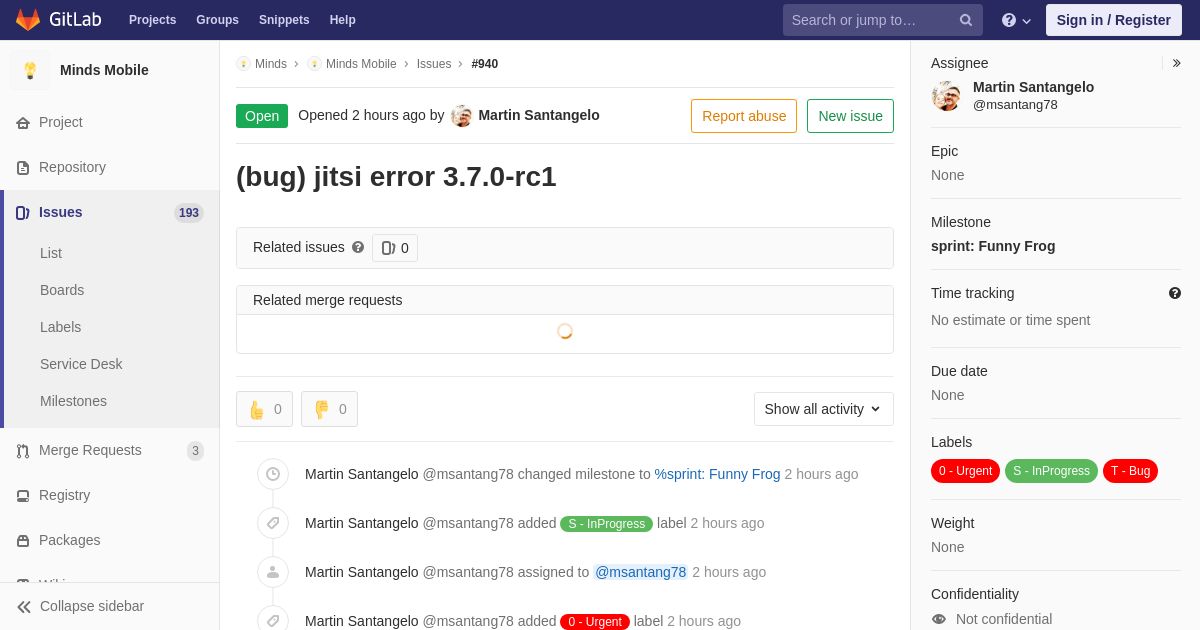The width and height of the screenshot is (1200, 630).
Task: Click the Minds Mobile project title in sidebar
Action: (x=104, y=70)
